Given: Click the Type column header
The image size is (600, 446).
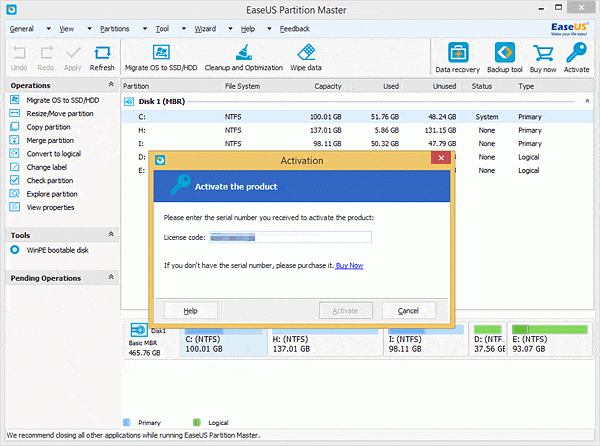Looking at the screenshot, I should pyautogui.click(x=526, y=86).
